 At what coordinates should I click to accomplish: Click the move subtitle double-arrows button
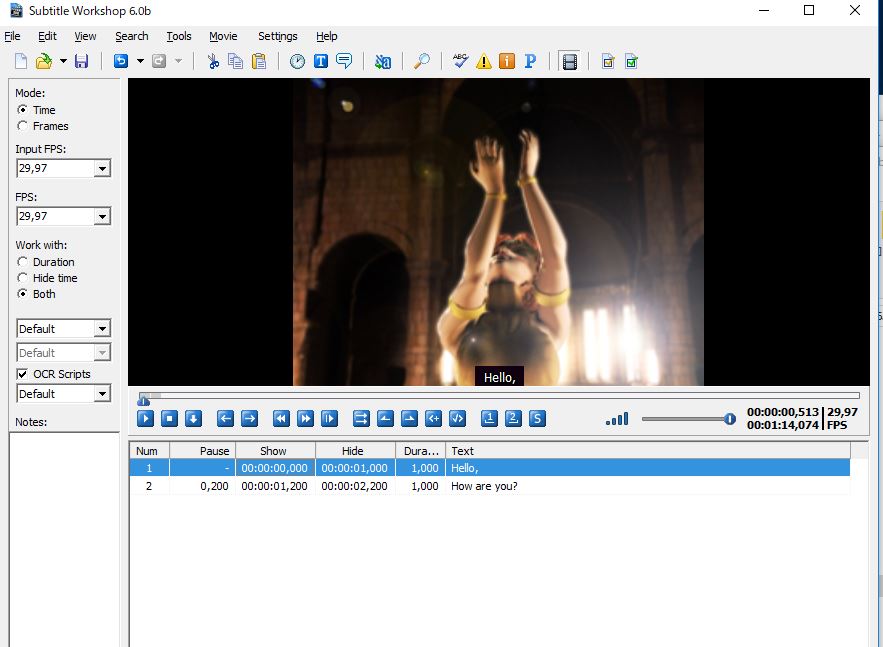pos(361,418)
